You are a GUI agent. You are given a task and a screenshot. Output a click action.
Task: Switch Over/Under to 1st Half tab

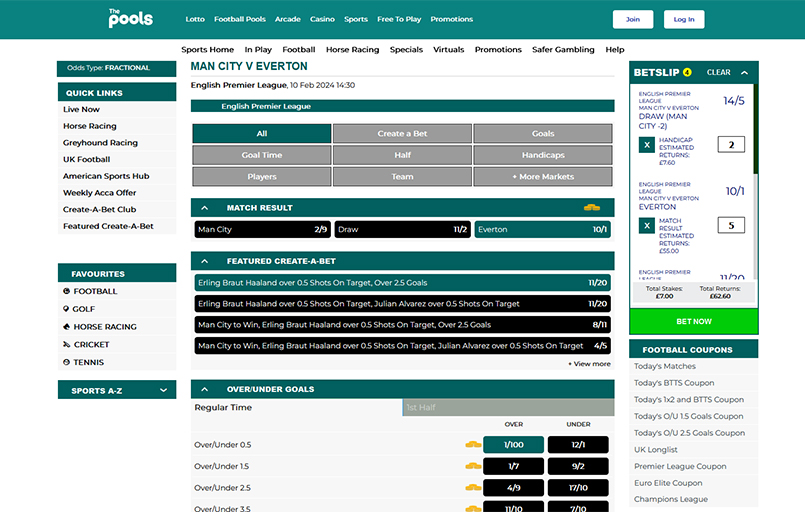tap(508, 407)
